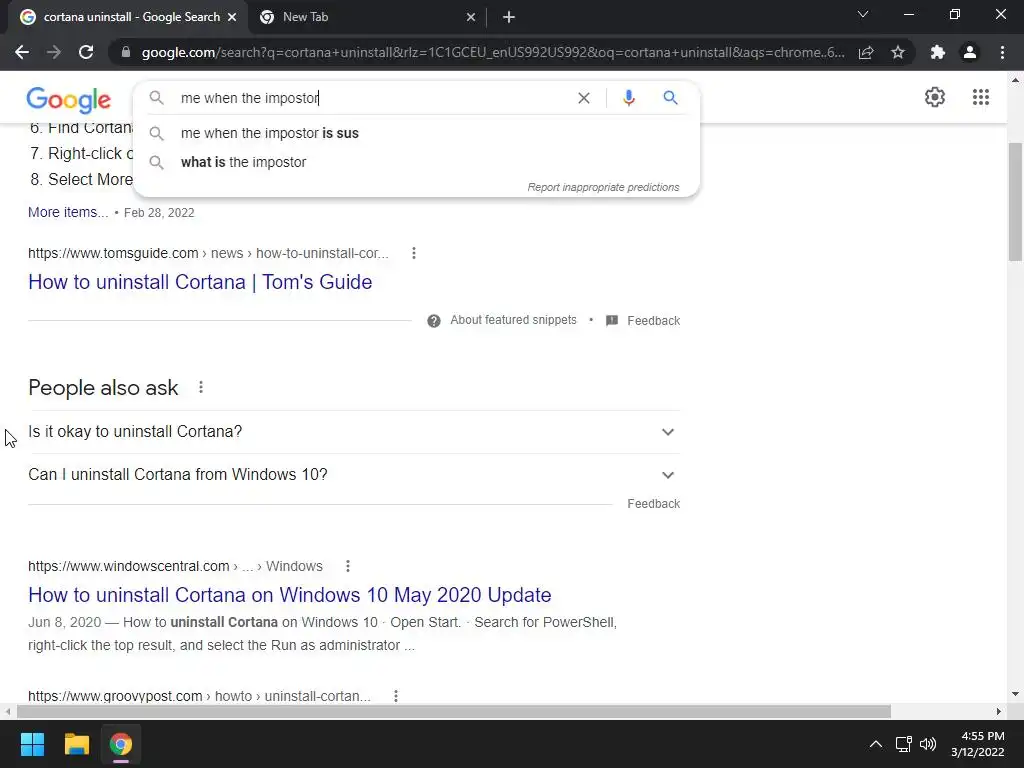Click the horizontal scrollbar thumb
The width and height of the screenshot is (1024, 768).
click(454, 711)
